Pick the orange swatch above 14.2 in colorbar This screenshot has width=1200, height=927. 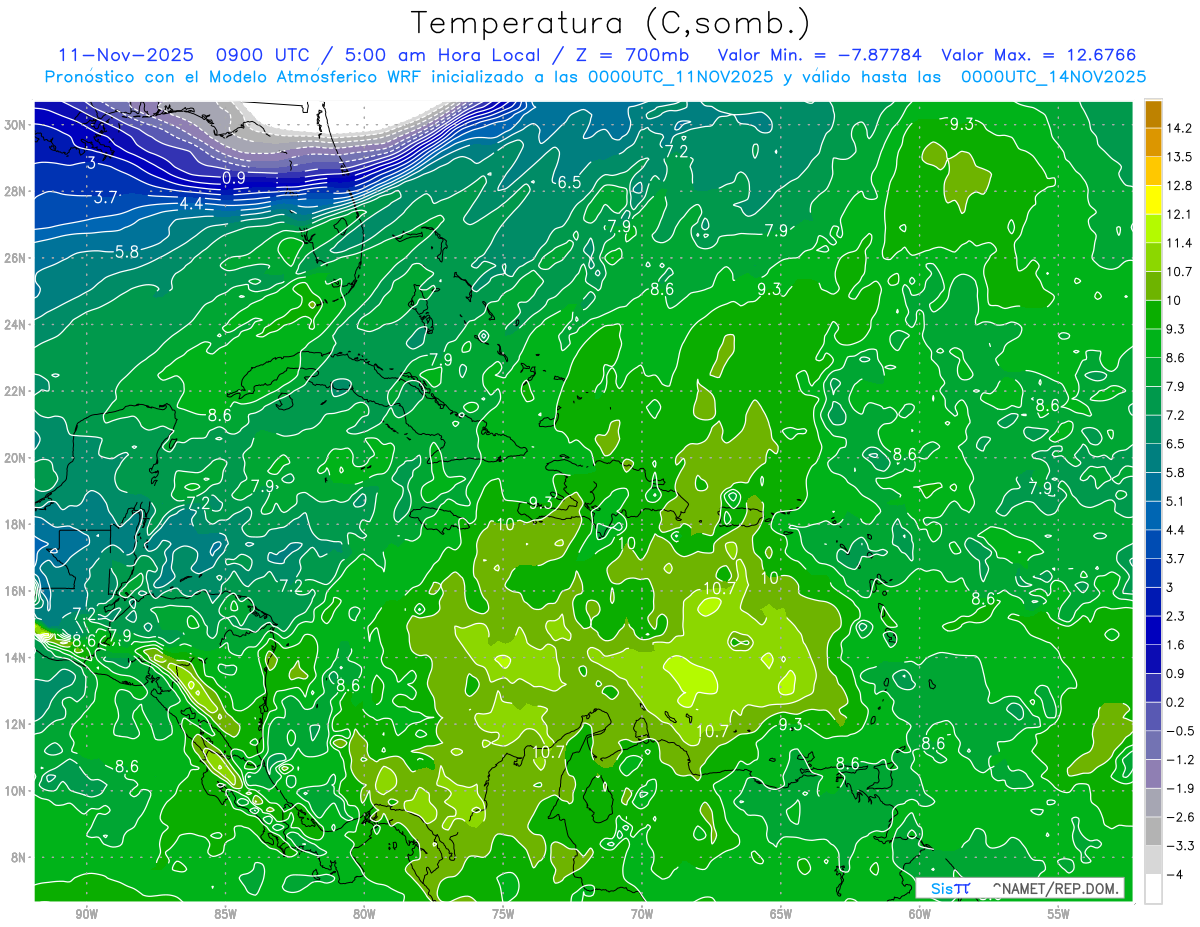(1153, 114)
